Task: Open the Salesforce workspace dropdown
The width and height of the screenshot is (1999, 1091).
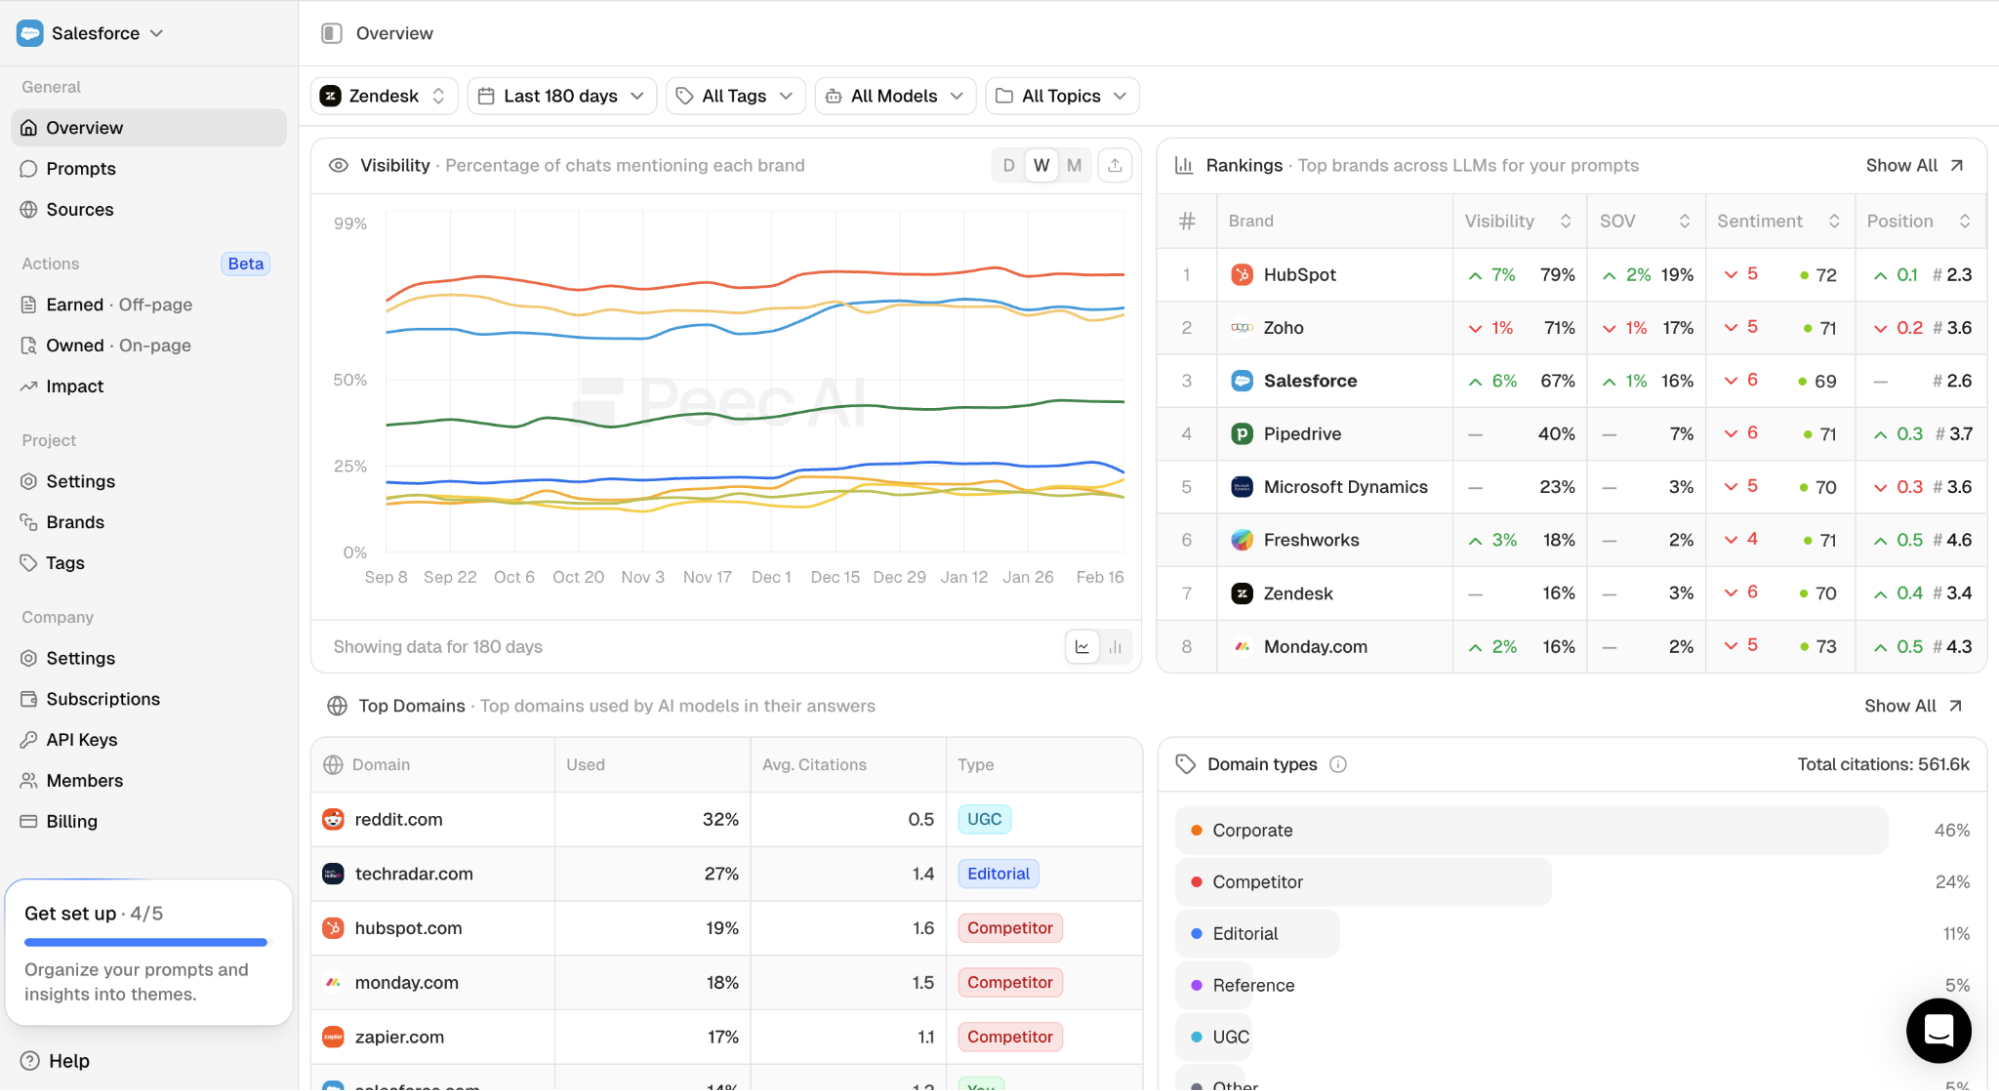Action: [91, 33]
